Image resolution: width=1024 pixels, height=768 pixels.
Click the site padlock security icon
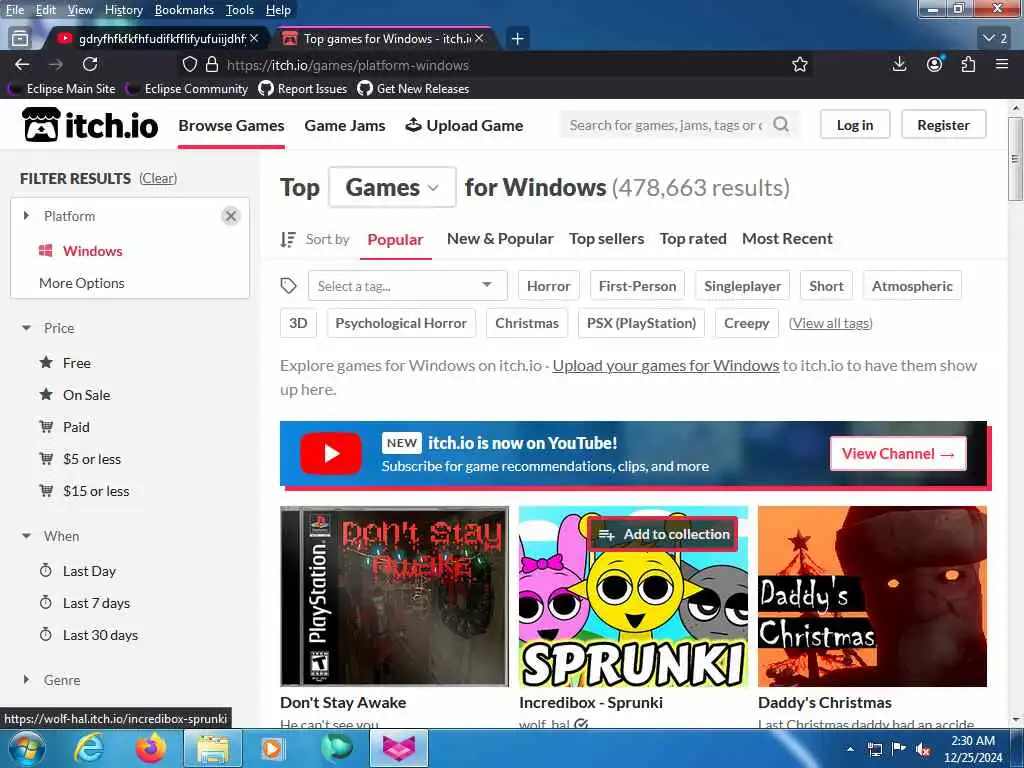pyautogui.click(x=212, y=65)
